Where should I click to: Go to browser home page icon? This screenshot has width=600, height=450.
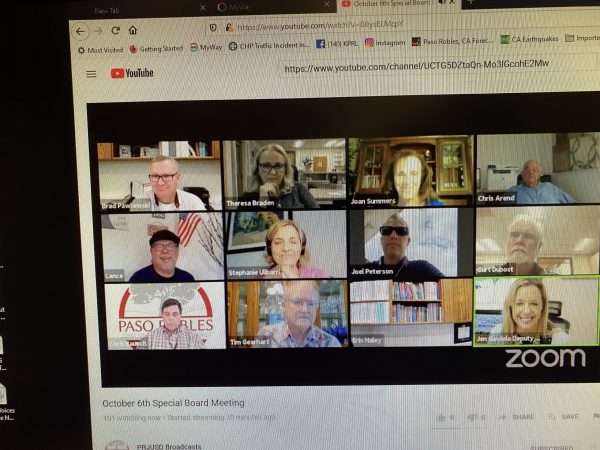[x=133, y=31]
